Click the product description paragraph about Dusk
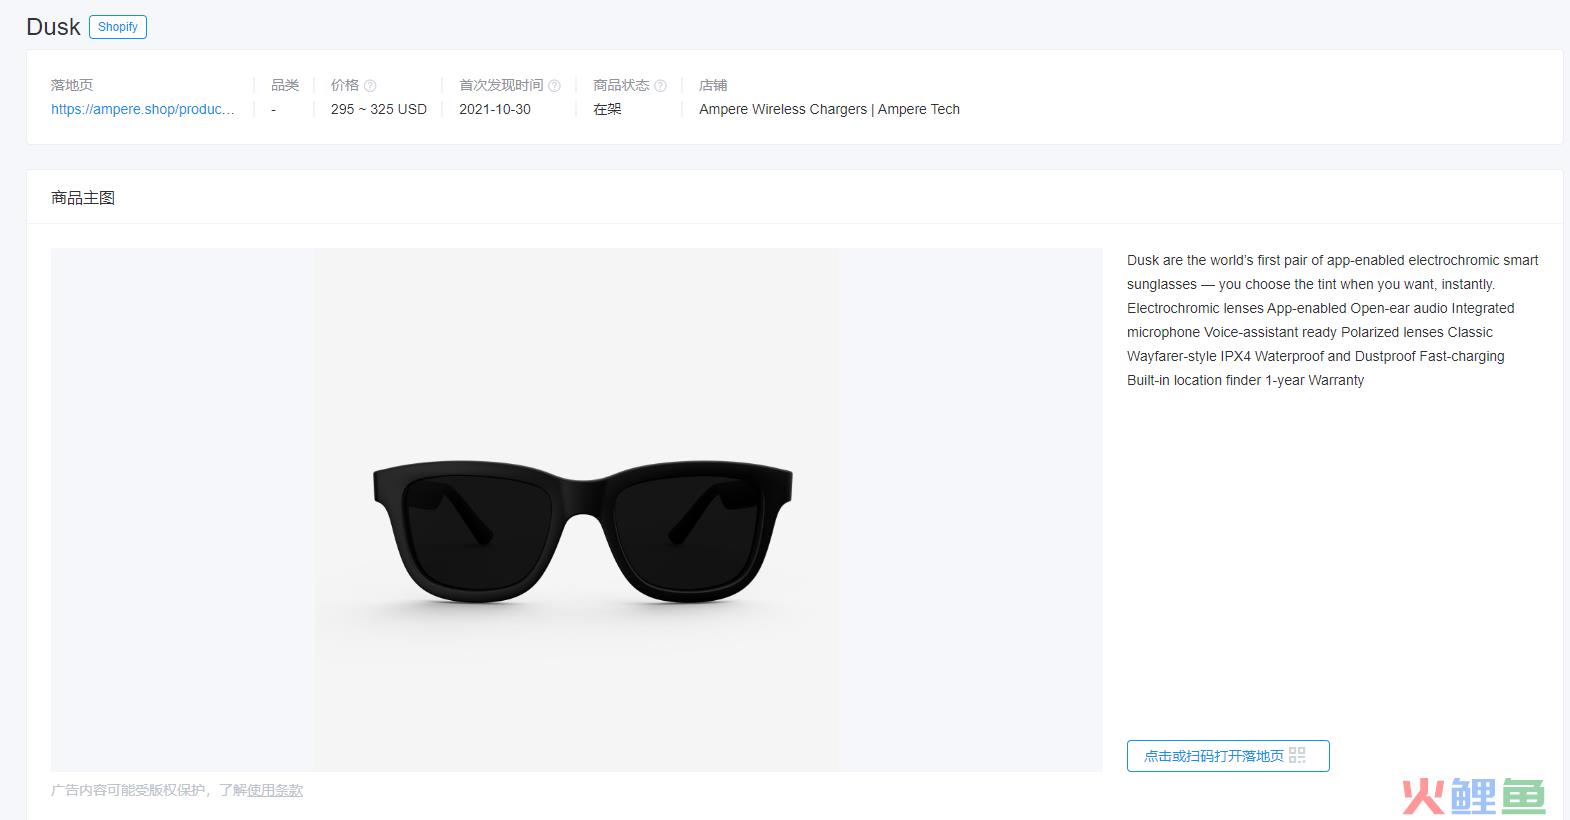 (1333, 320)
